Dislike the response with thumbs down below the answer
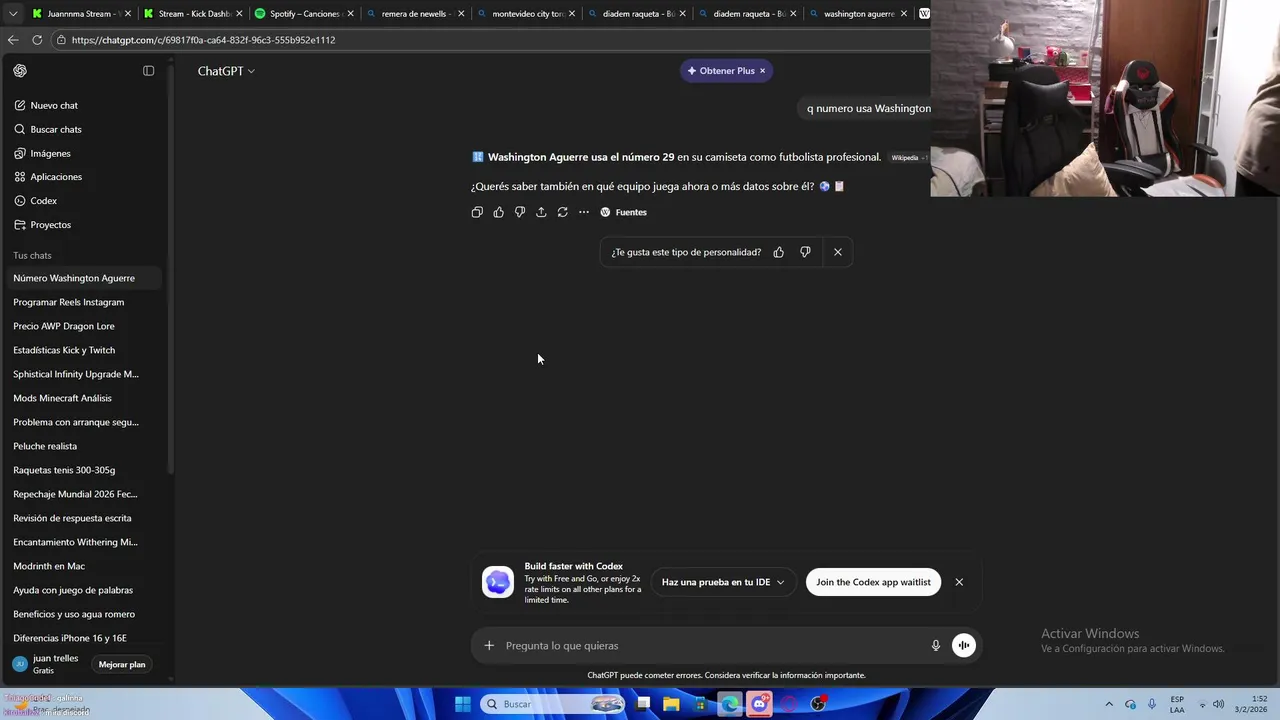The height and width of the screenshot is (720, 1280). (x=520, y=212)
